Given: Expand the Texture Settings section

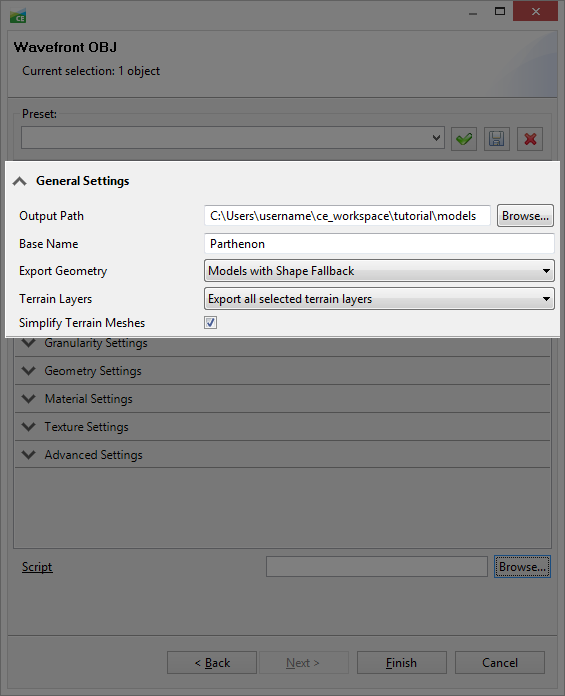Looking at the screenshot, I should click(29, 427).
